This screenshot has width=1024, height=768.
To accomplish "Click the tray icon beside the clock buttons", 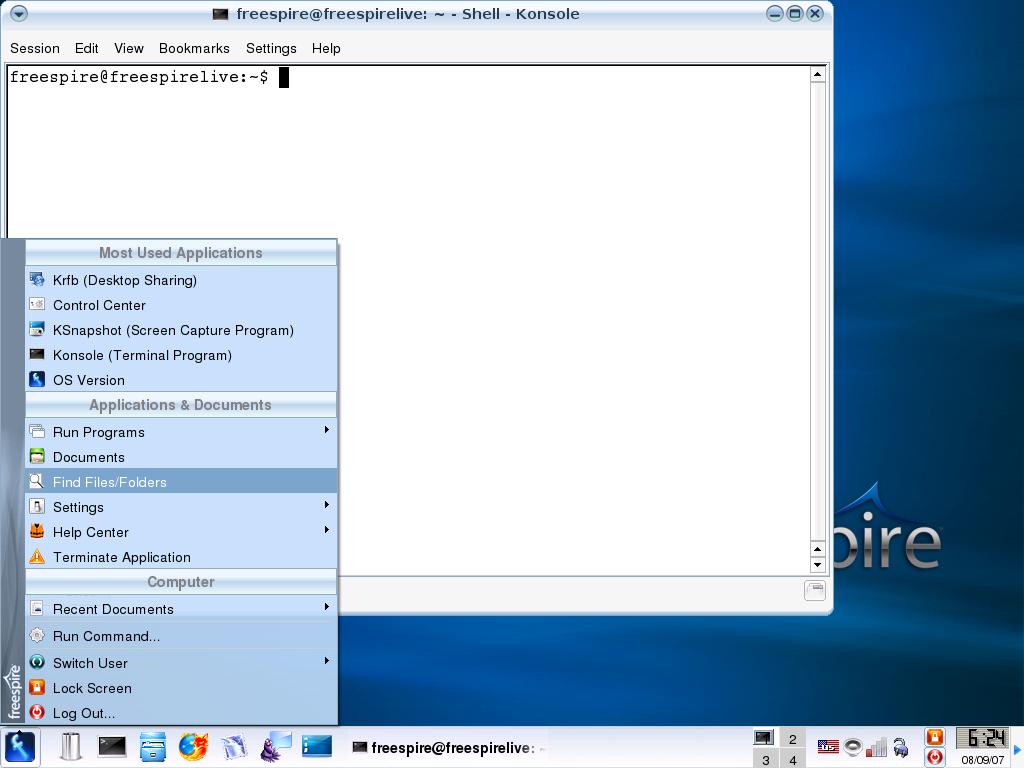I will 901,746.
